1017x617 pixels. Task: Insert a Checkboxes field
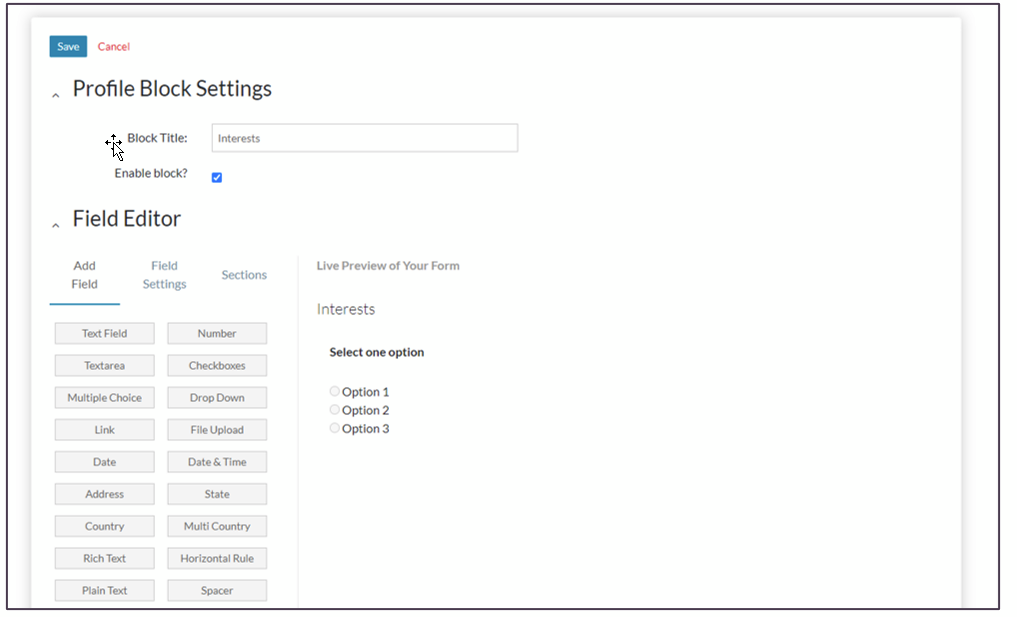[217, 366]
